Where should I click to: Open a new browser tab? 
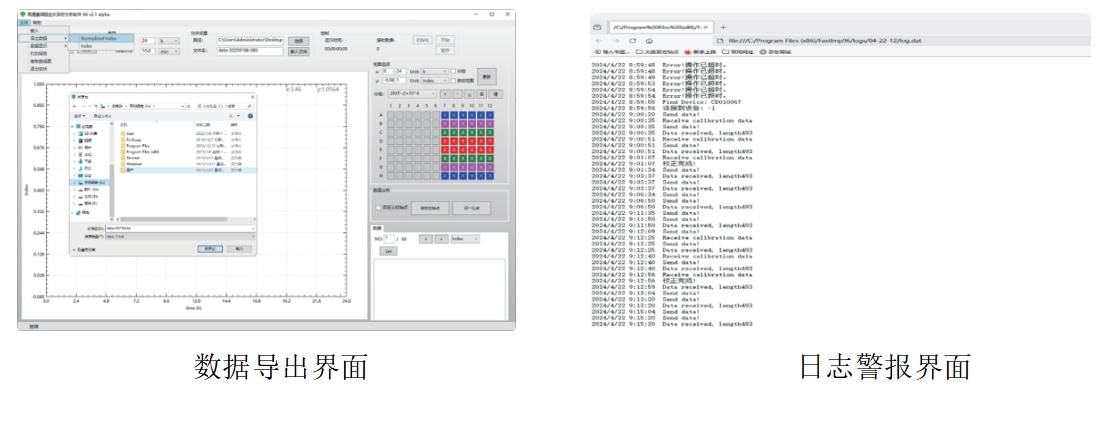[x=723, y=27]
